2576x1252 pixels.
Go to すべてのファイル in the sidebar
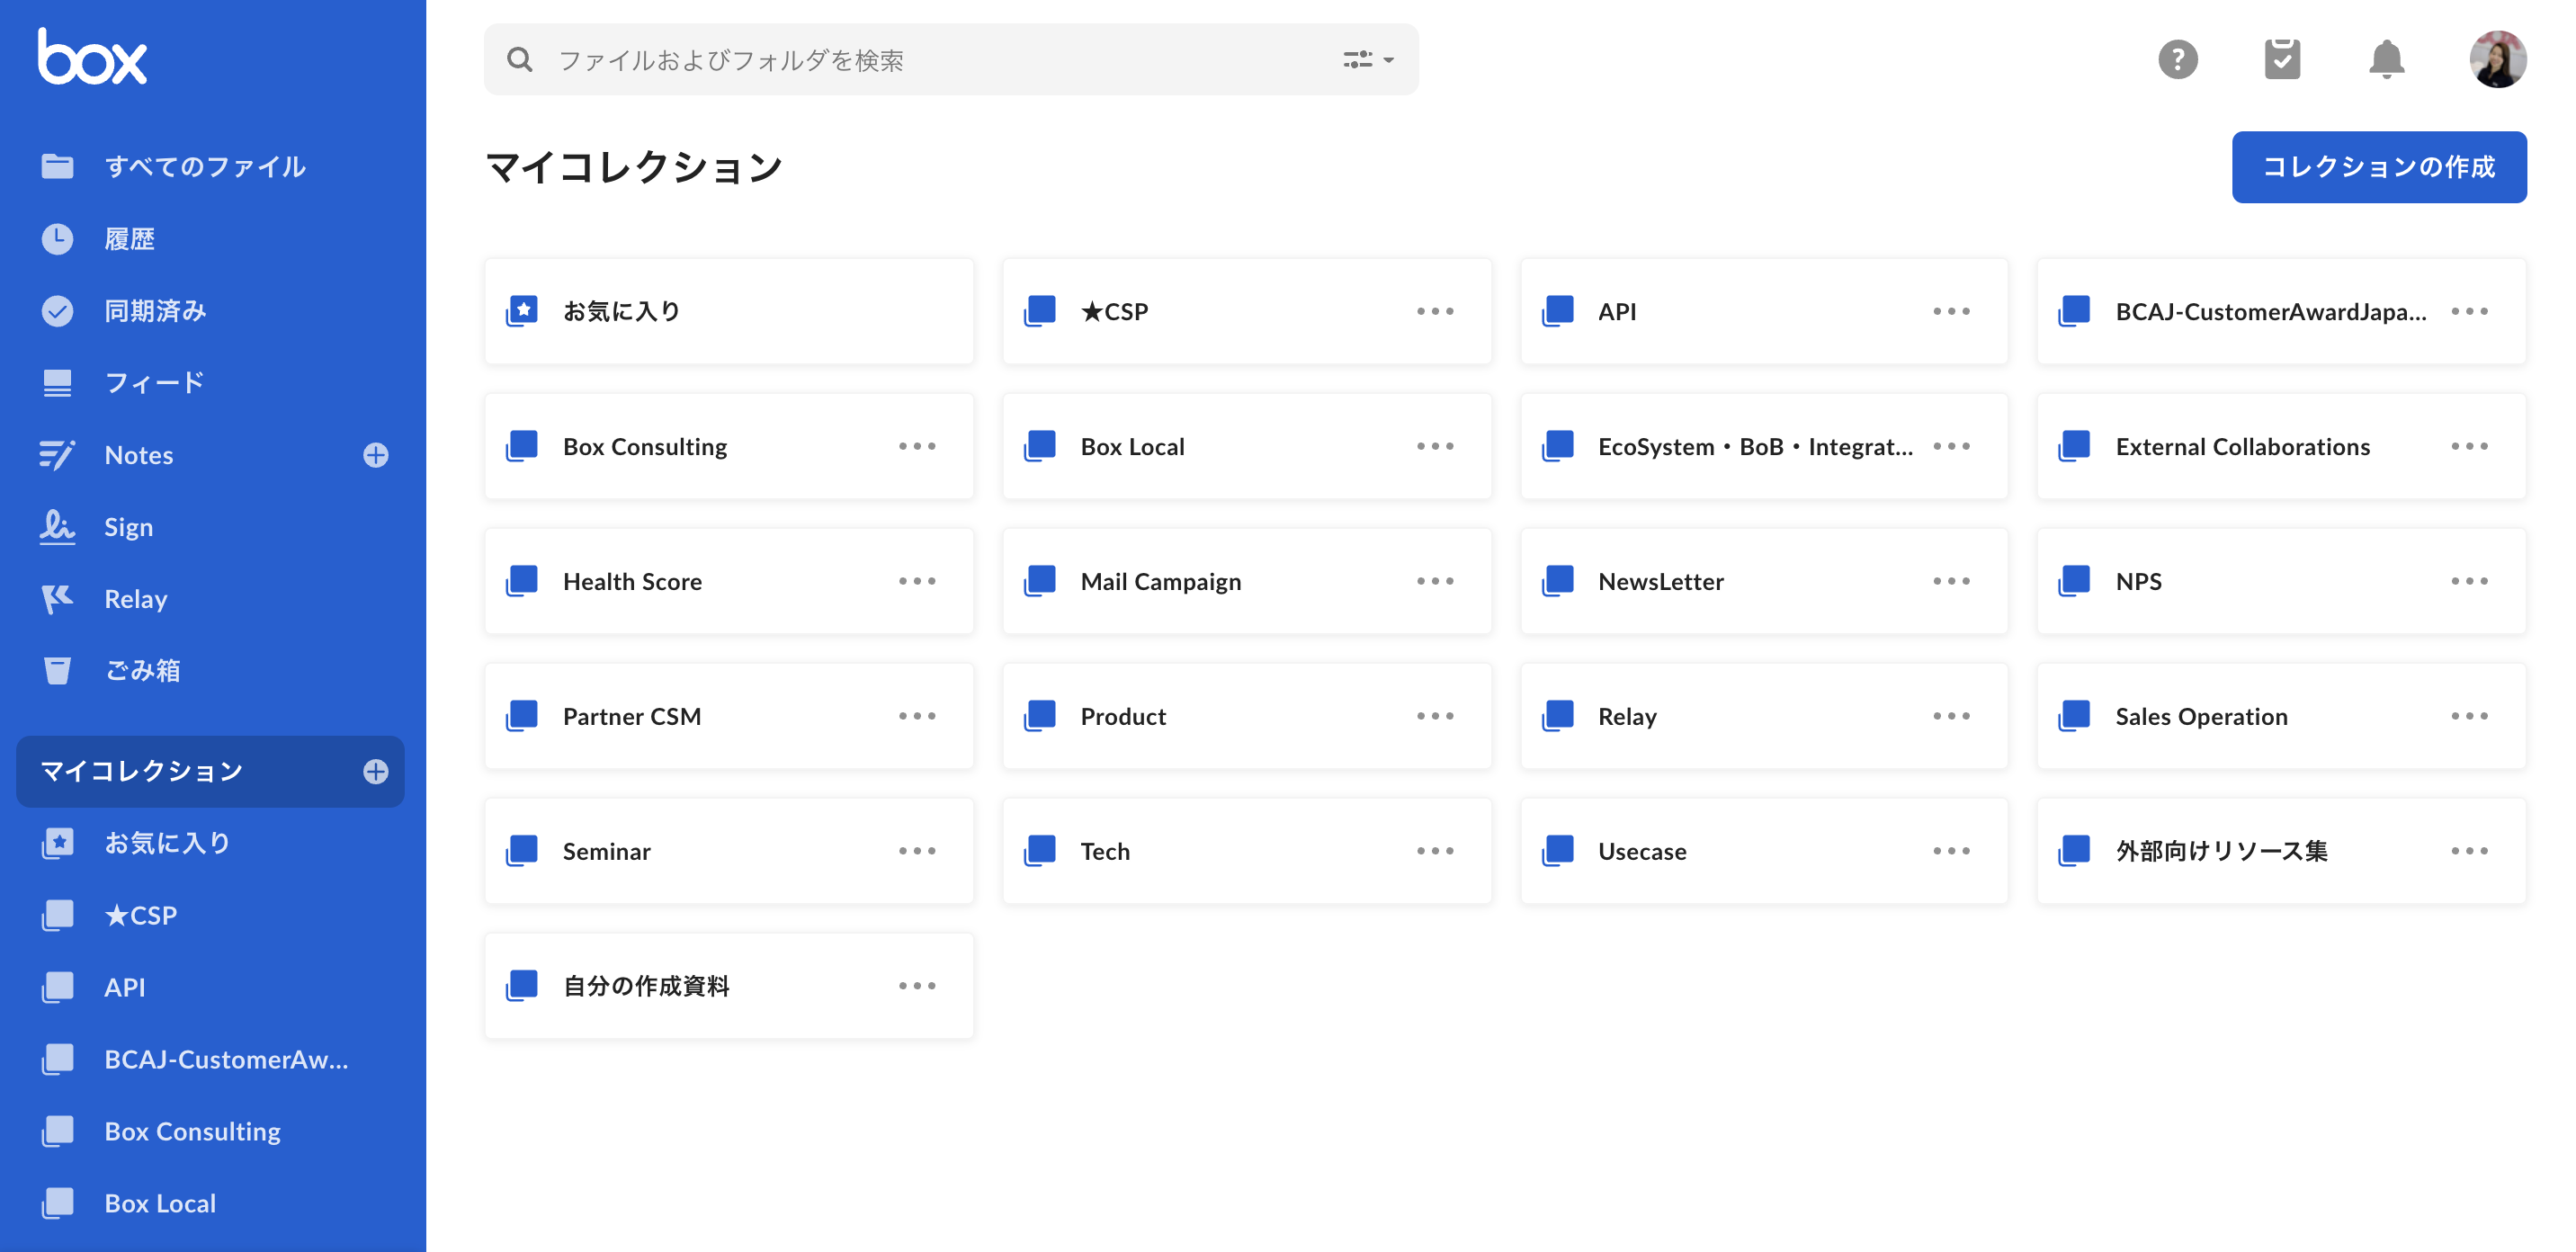[x=204, y=166]
